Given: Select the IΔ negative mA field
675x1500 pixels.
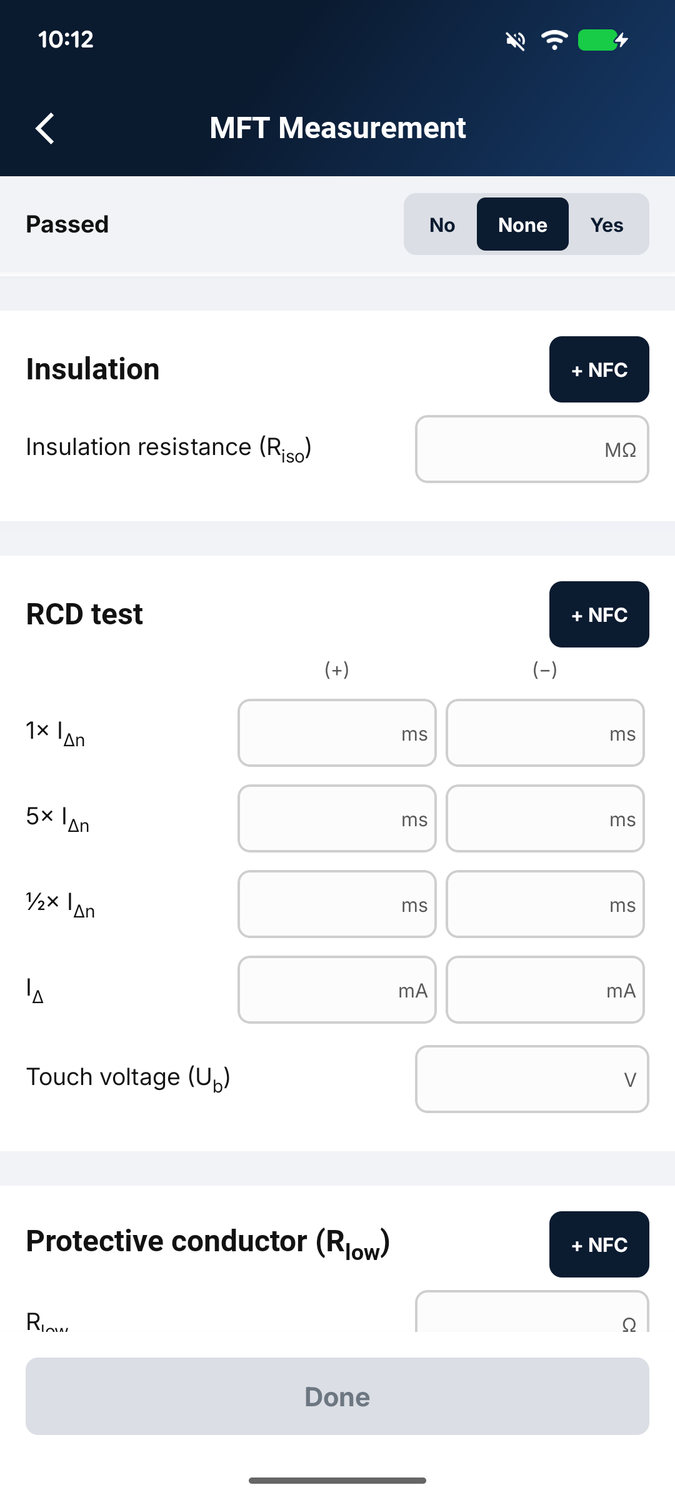Looking at the screenshot, I should click(x=545, y=990).
